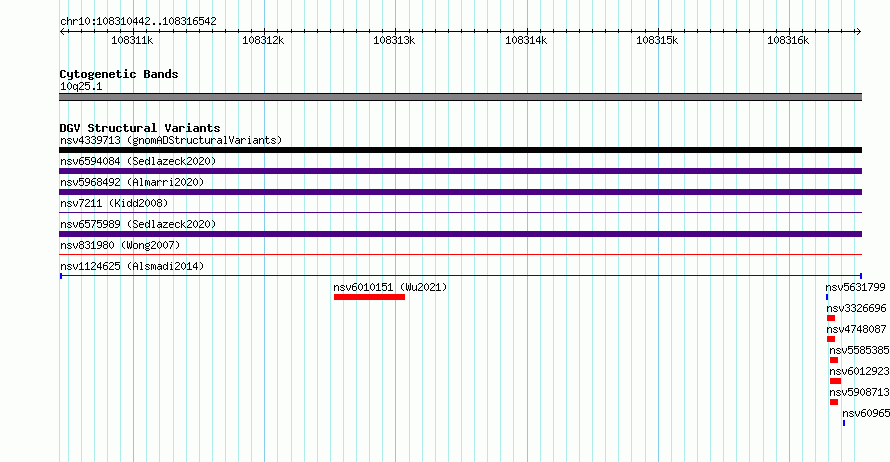Click the 108315k ruler tick label
Image resolution: width=890 pixels, height=462 pixels.
coord(657,40)
